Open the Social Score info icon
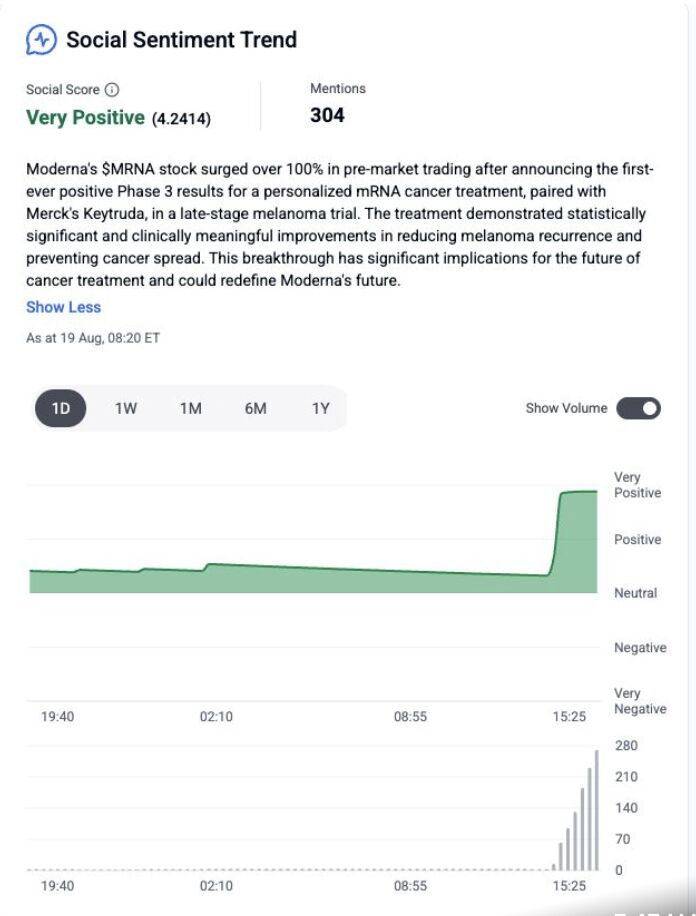696x916 pixels. pos(112,90)
